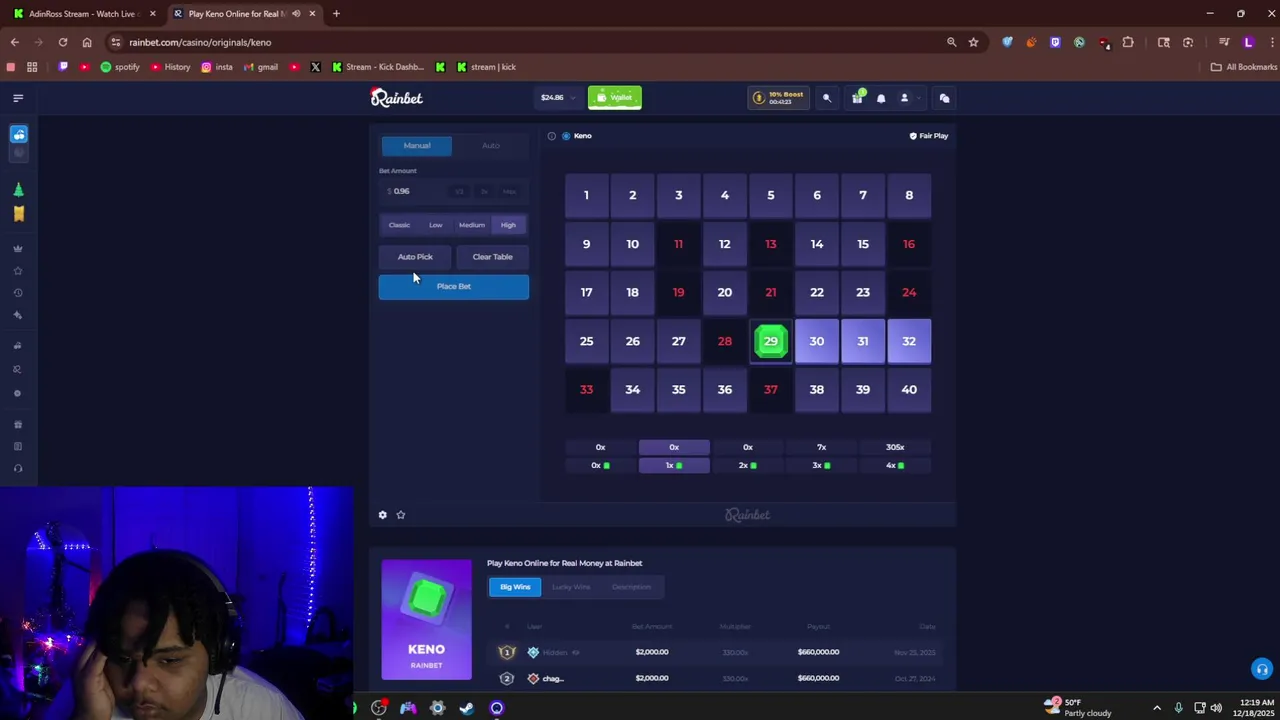Open the Twitch extension icon

point(1055,42)
